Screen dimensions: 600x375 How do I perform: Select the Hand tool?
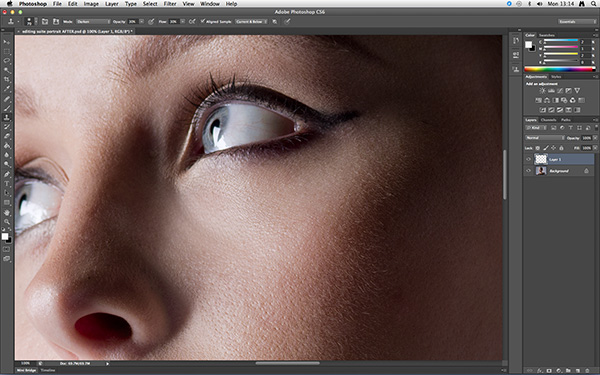(7, 212)
